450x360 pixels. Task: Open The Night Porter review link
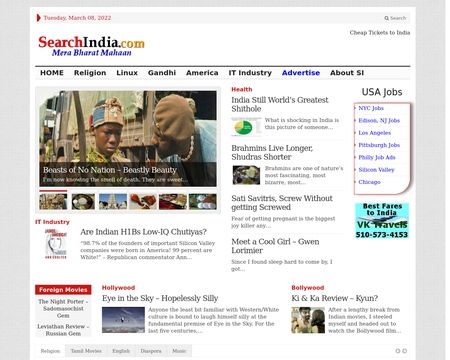coord(63,308)
